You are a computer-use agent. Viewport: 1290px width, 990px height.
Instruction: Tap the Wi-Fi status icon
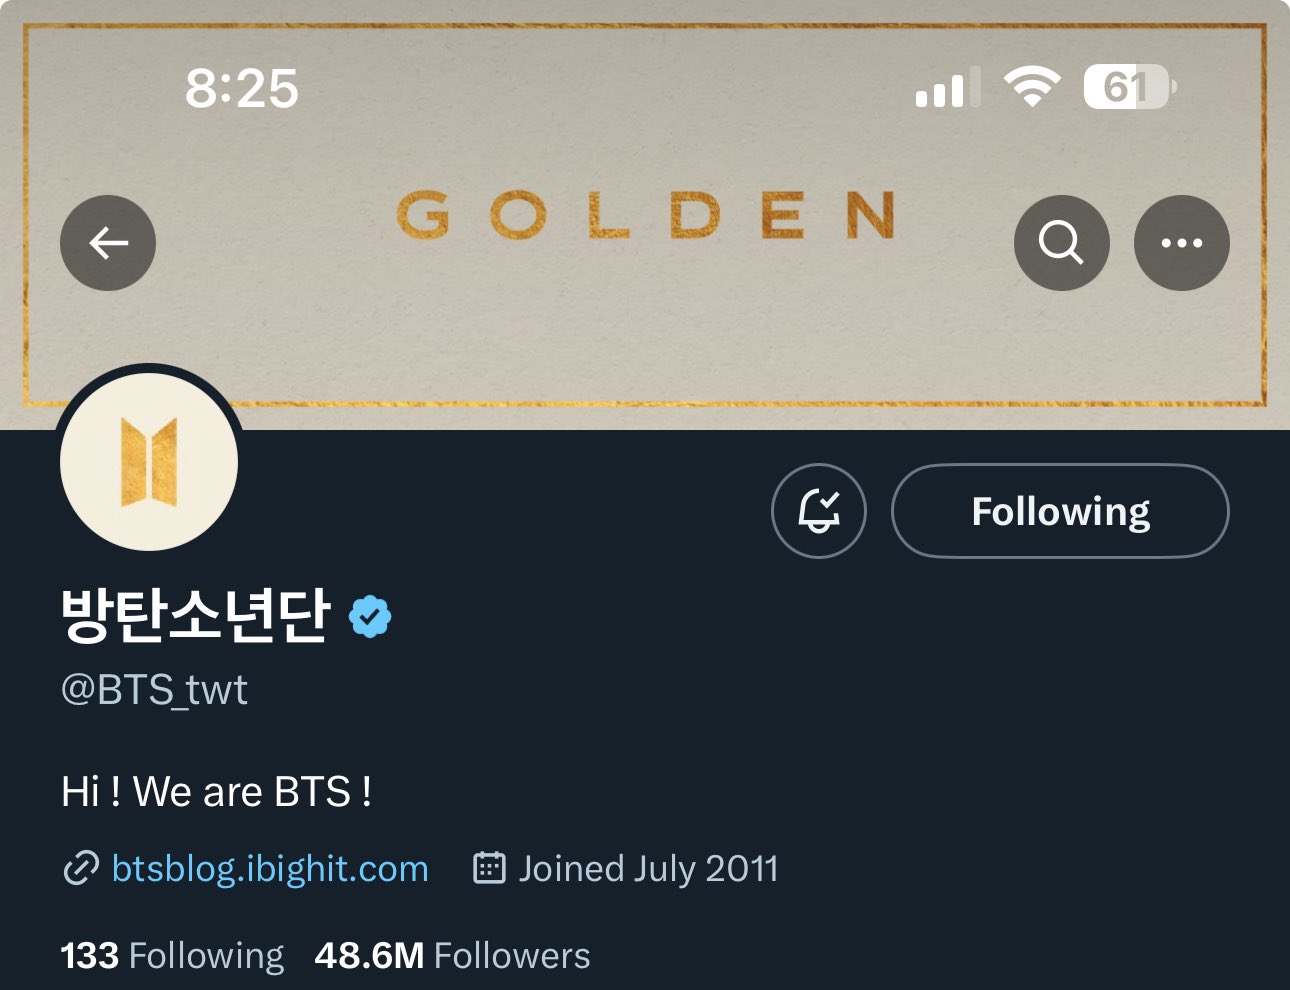tap(1032, 87)
